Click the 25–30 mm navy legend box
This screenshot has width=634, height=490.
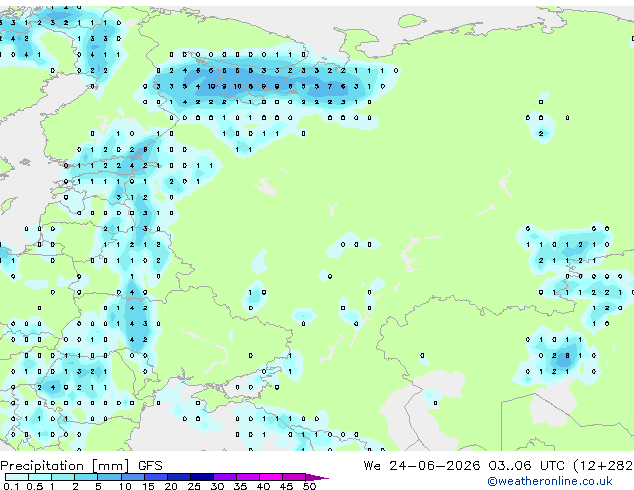[x=201, y=477]
